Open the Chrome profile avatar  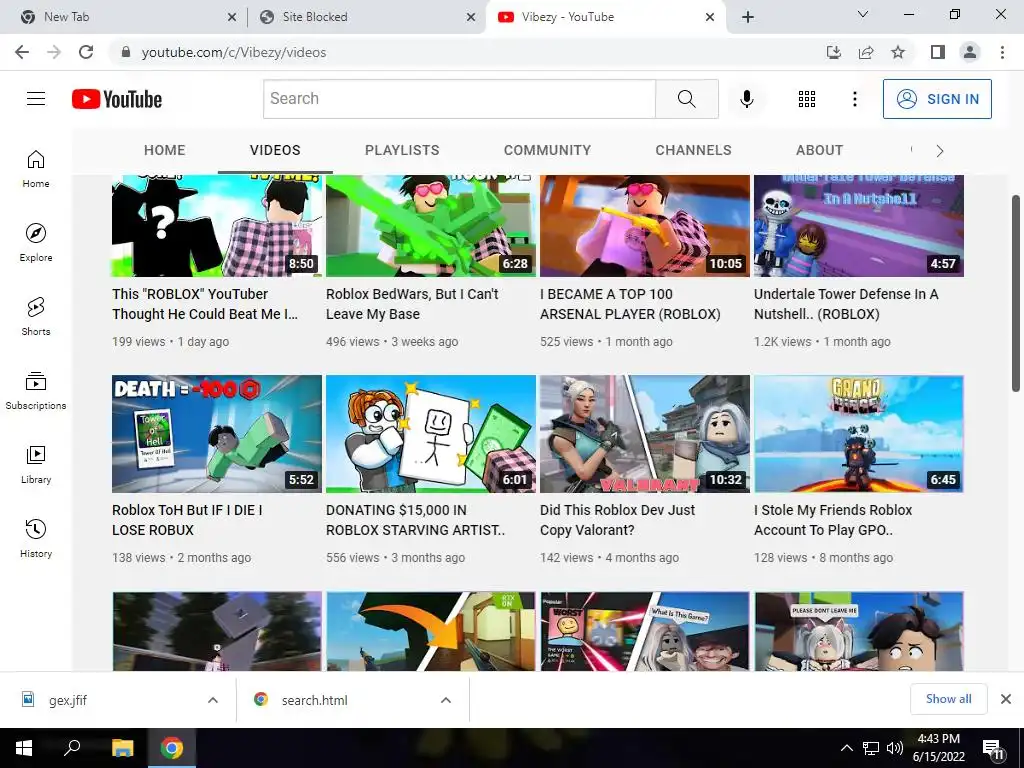(970, 52)
